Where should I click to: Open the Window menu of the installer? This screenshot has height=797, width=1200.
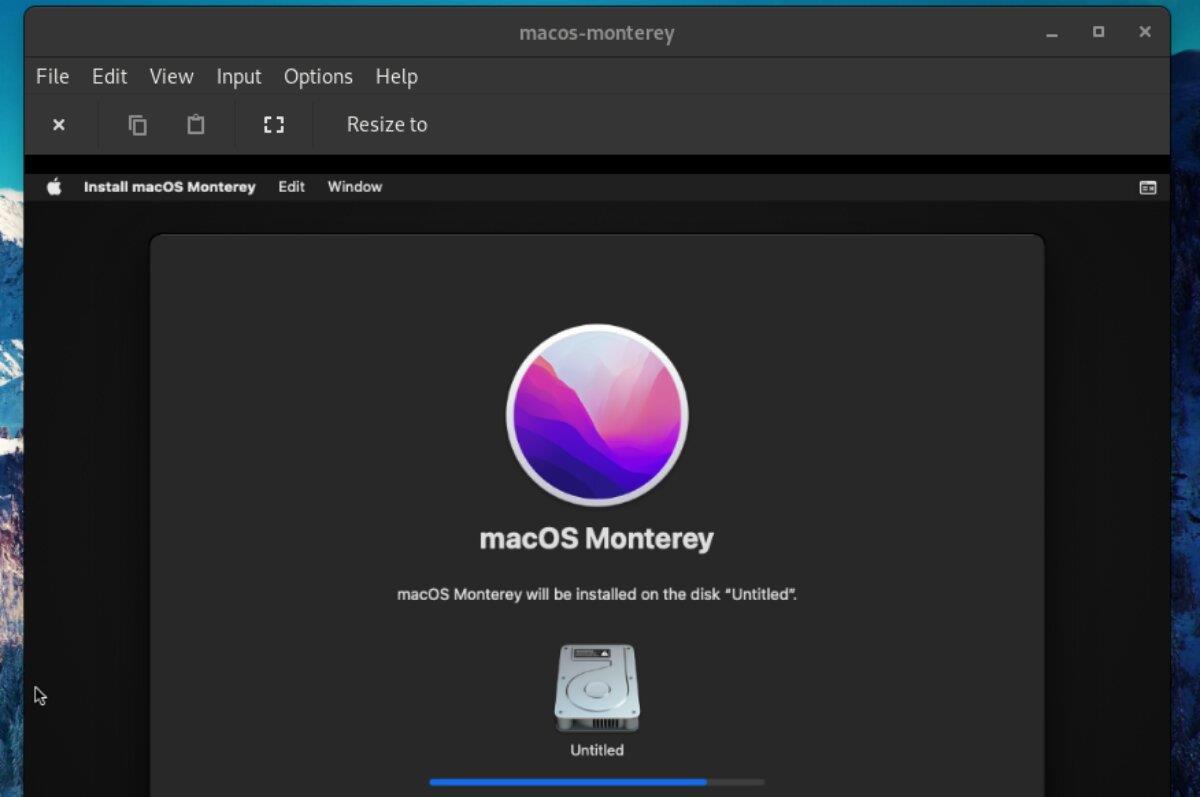click(354, 186)
